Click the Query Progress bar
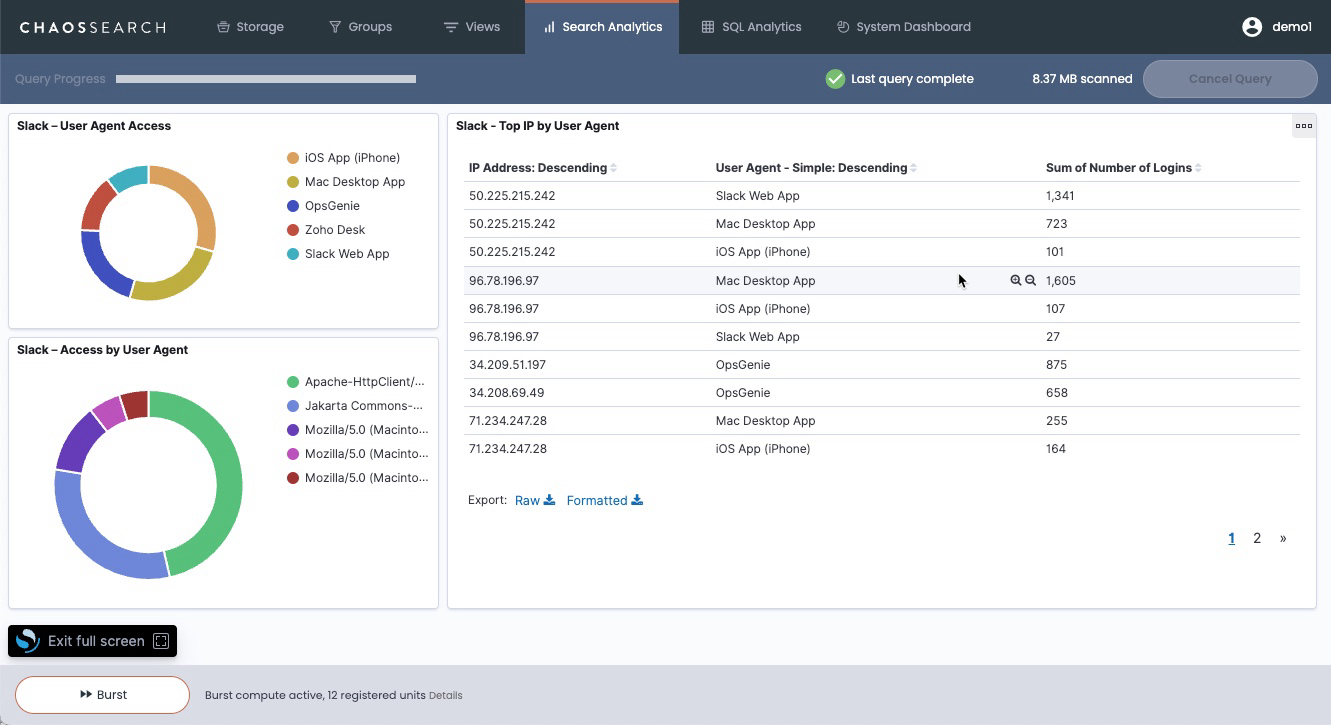 (266, 78)
